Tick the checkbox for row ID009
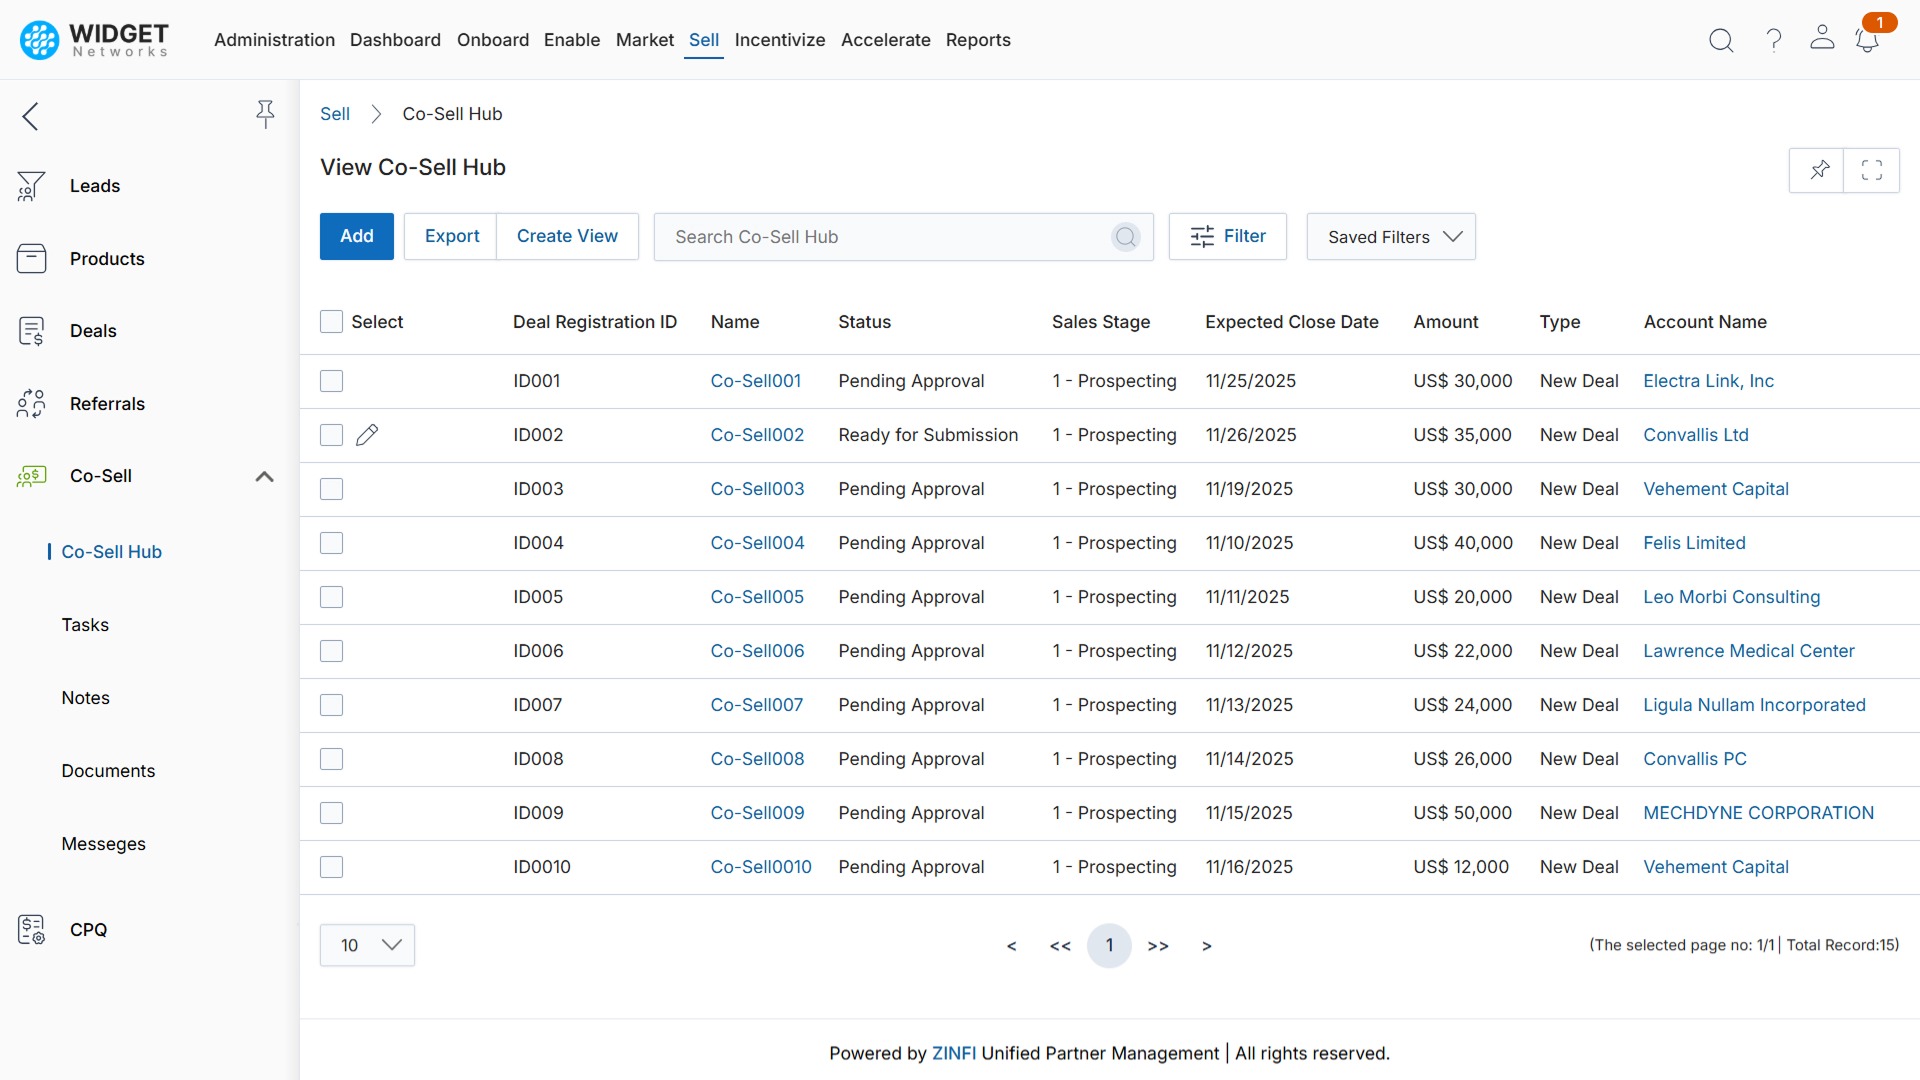 pyautogui.click(x=331, y=813)
